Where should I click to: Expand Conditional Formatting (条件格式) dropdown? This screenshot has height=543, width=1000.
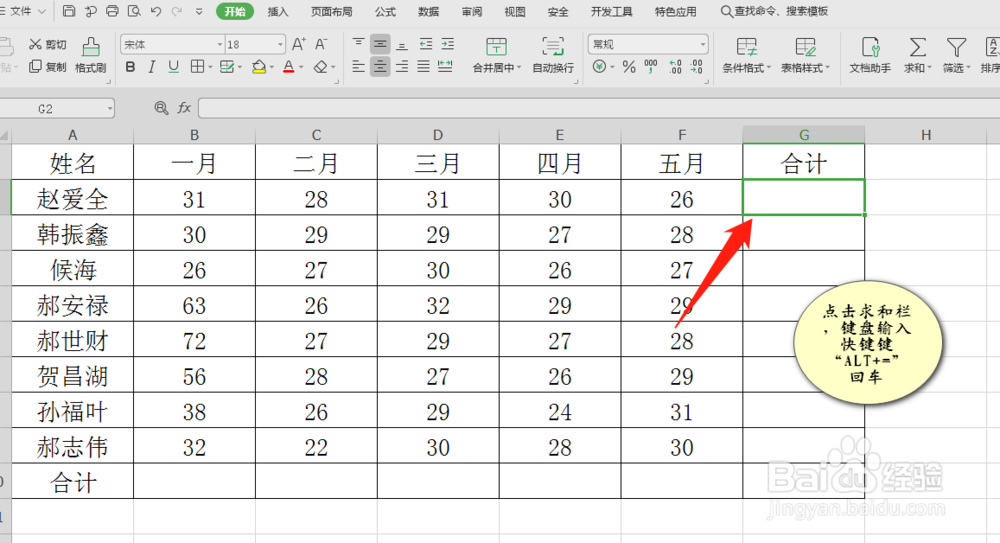pos(768,68)
